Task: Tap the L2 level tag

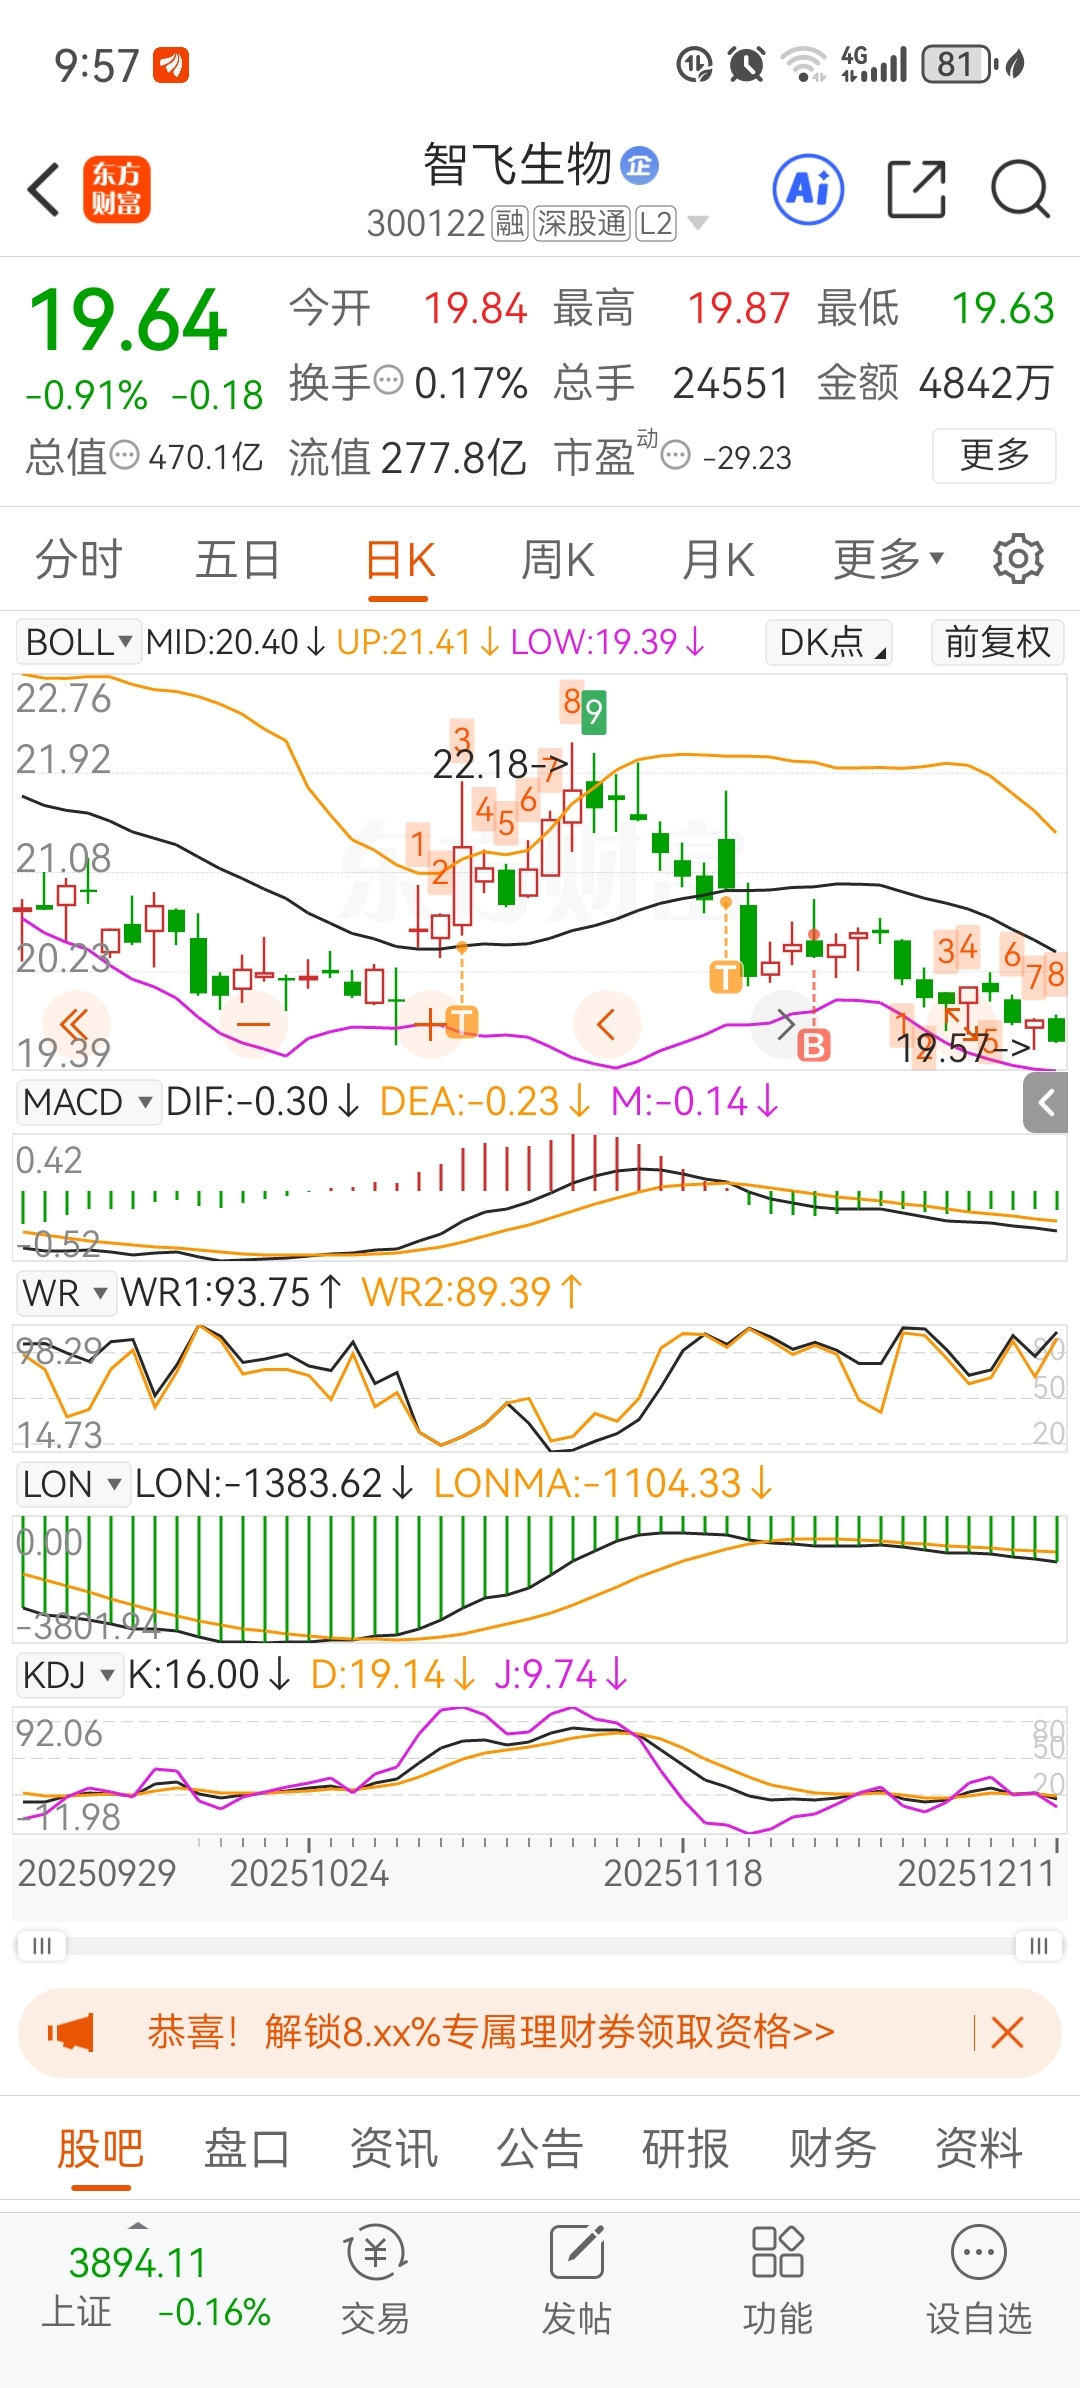Action: coord(656,223)
